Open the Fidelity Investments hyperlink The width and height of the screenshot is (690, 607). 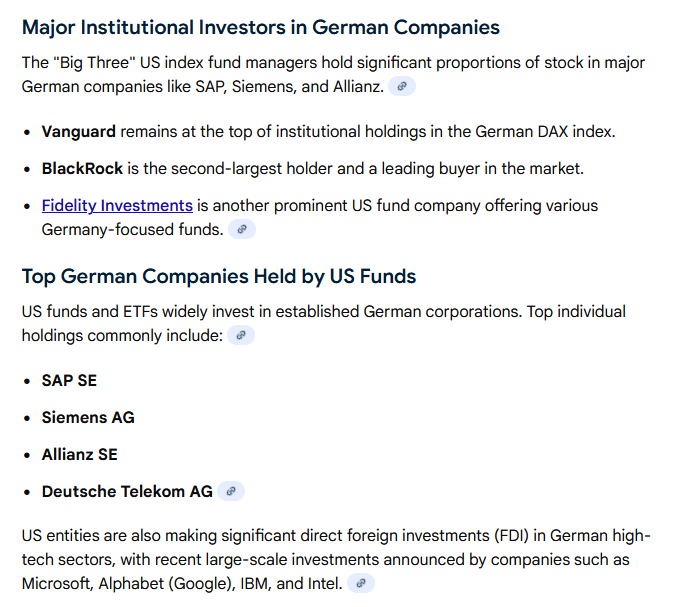[x=117, y=205]
